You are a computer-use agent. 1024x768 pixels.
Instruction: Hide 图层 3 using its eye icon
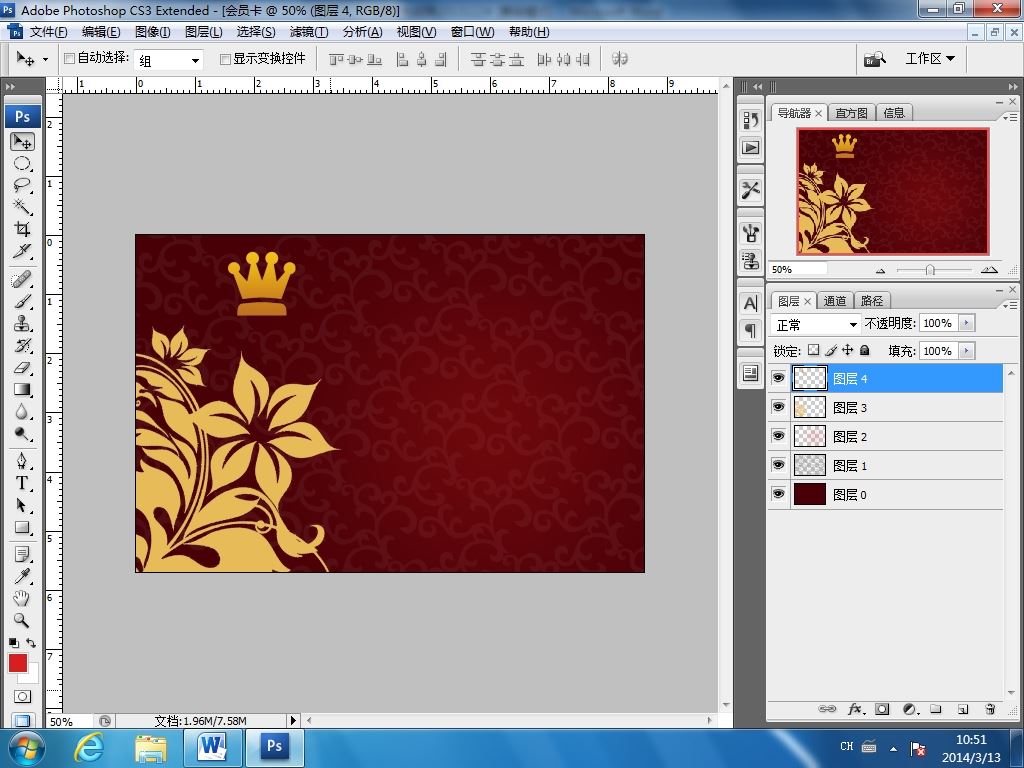coord(778,407)
